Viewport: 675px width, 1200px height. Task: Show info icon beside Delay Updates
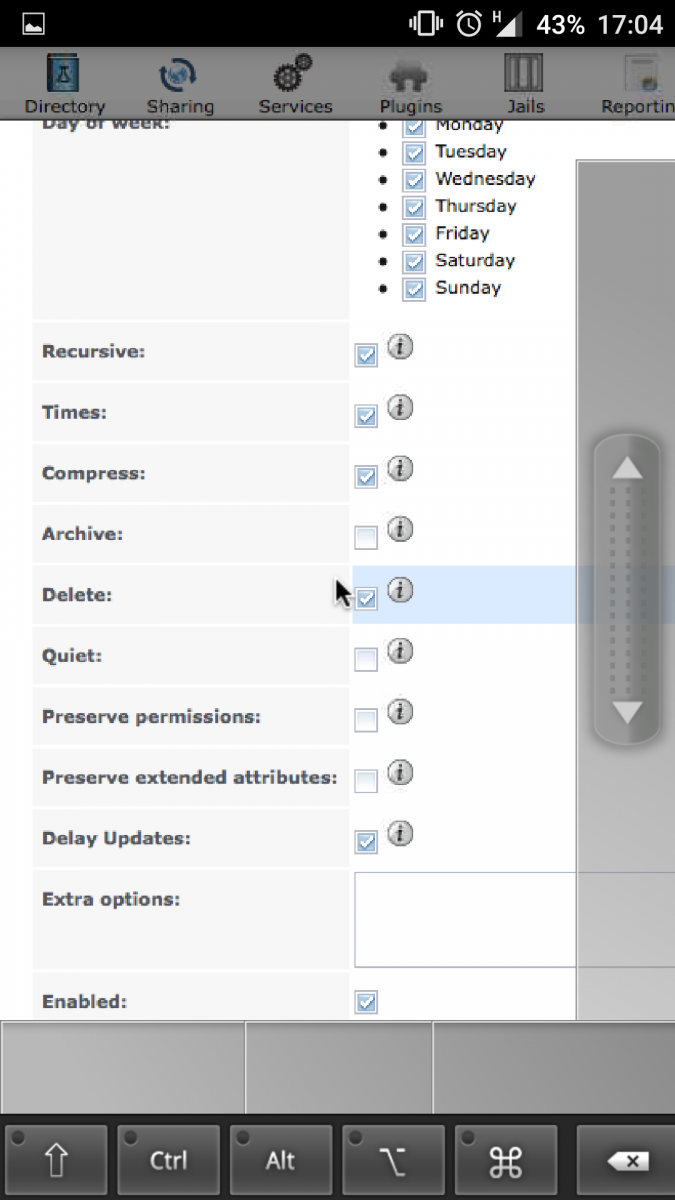click(x=400, y=833)
